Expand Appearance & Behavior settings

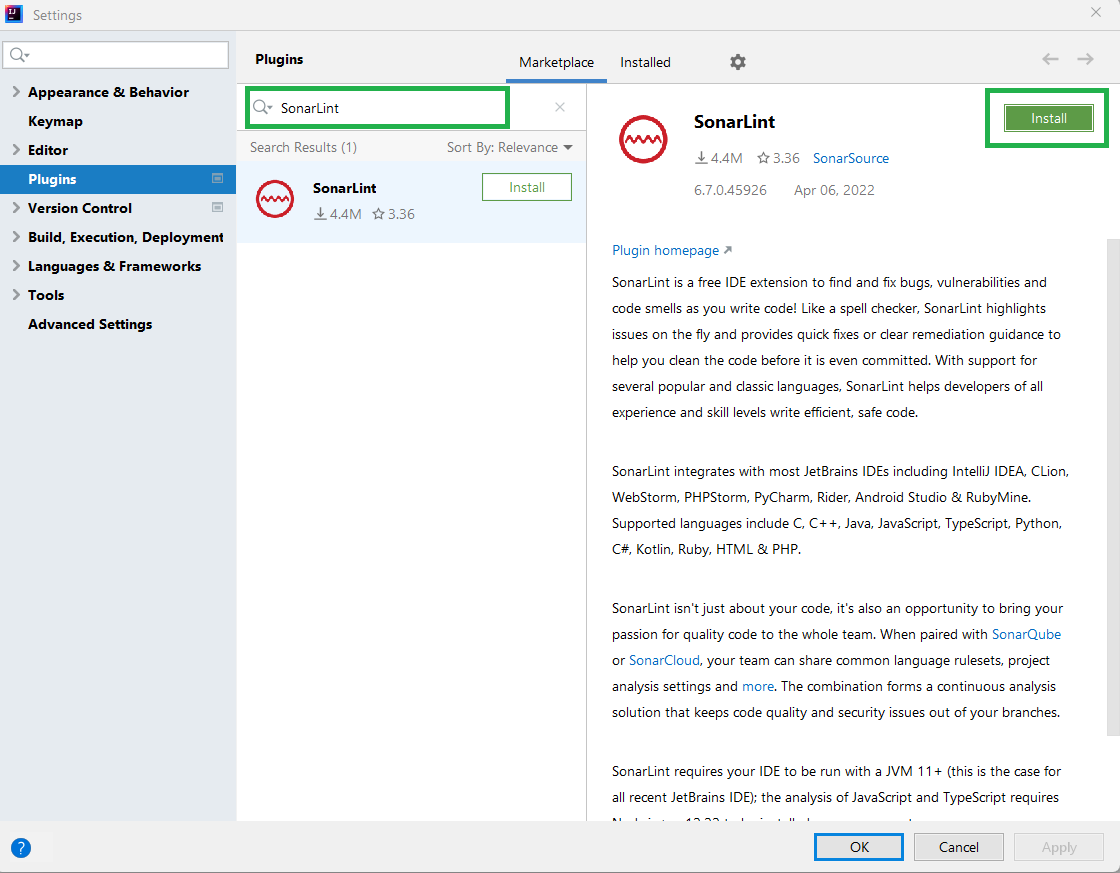point(16,91)
